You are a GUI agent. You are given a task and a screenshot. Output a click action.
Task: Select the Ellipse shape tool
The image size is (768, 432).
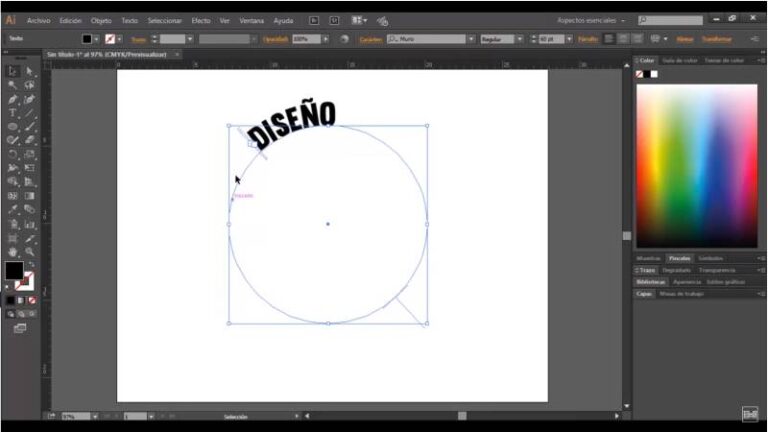12,126
